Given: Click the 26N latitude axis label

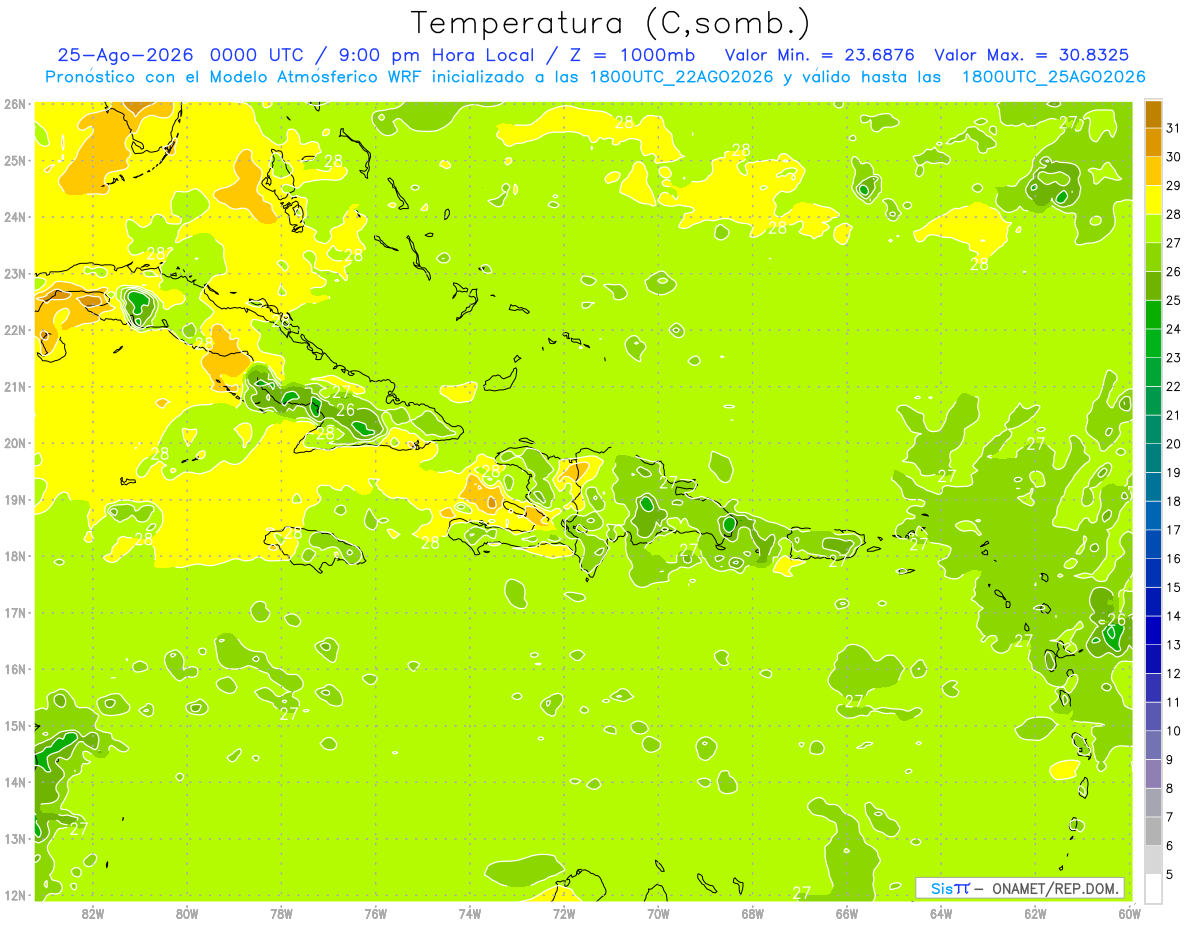Looking at the screenshot, I should pos(15,103).
